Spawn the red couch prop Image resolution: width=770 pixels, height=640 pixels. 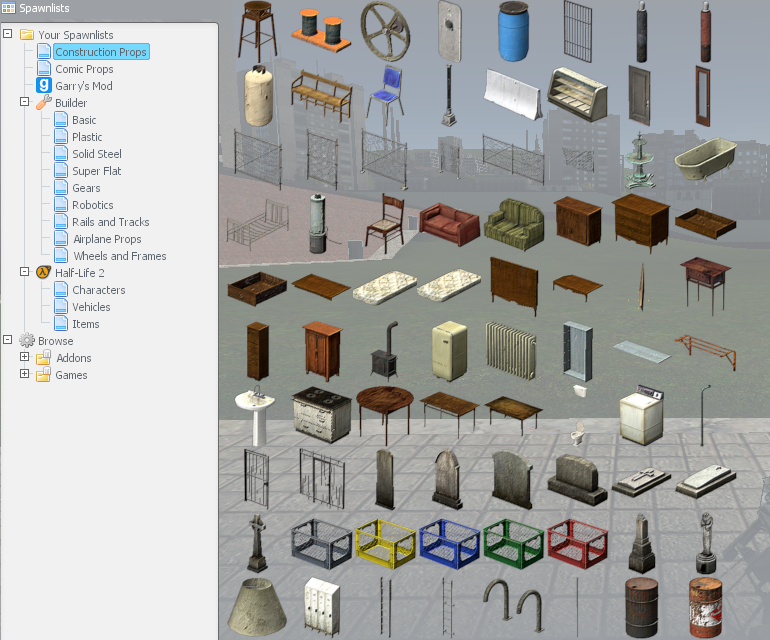point(449,223)
